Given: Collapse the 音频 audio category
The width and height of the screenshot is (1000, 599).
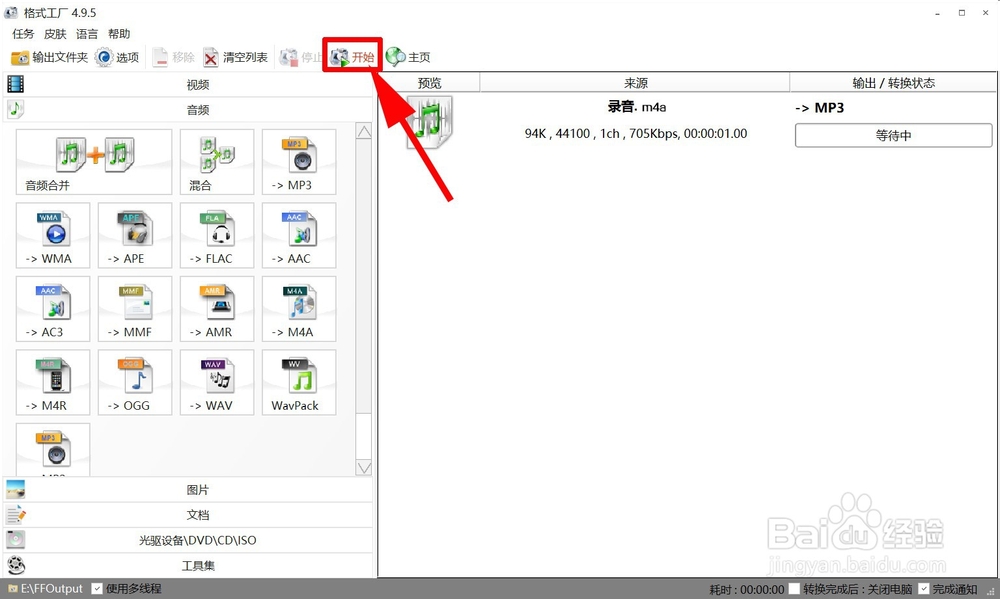Looking at the screenshot, I should pos(189,110).
